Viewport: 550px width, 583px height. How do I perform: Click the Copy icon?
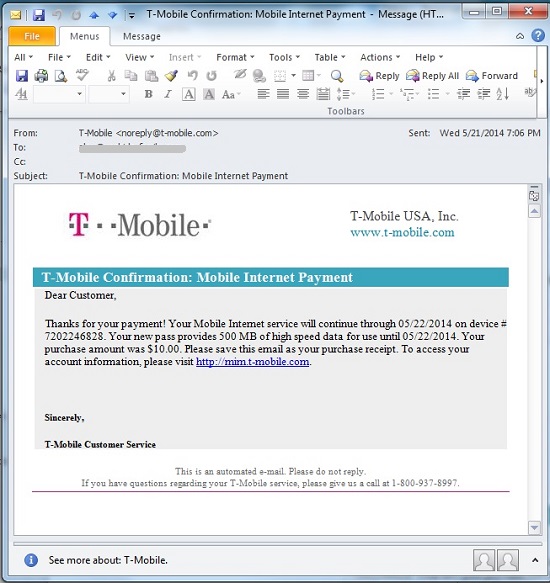(x=131, y=75)
